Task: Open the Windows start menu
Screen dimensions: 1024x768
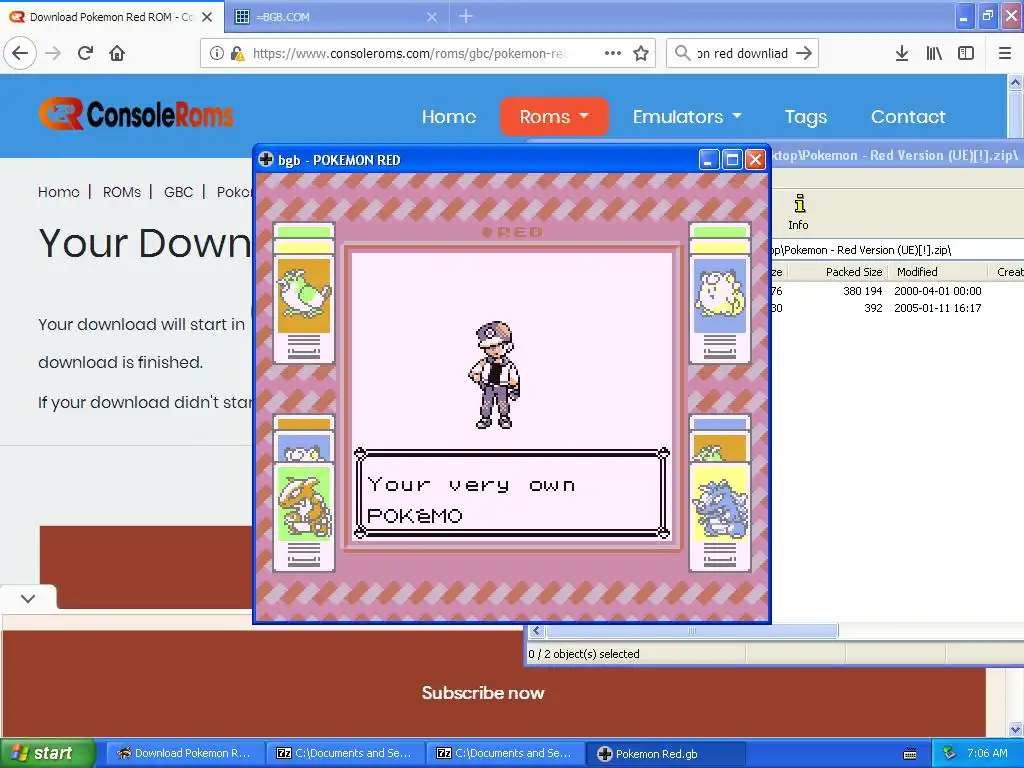Action: coord(47,753)
